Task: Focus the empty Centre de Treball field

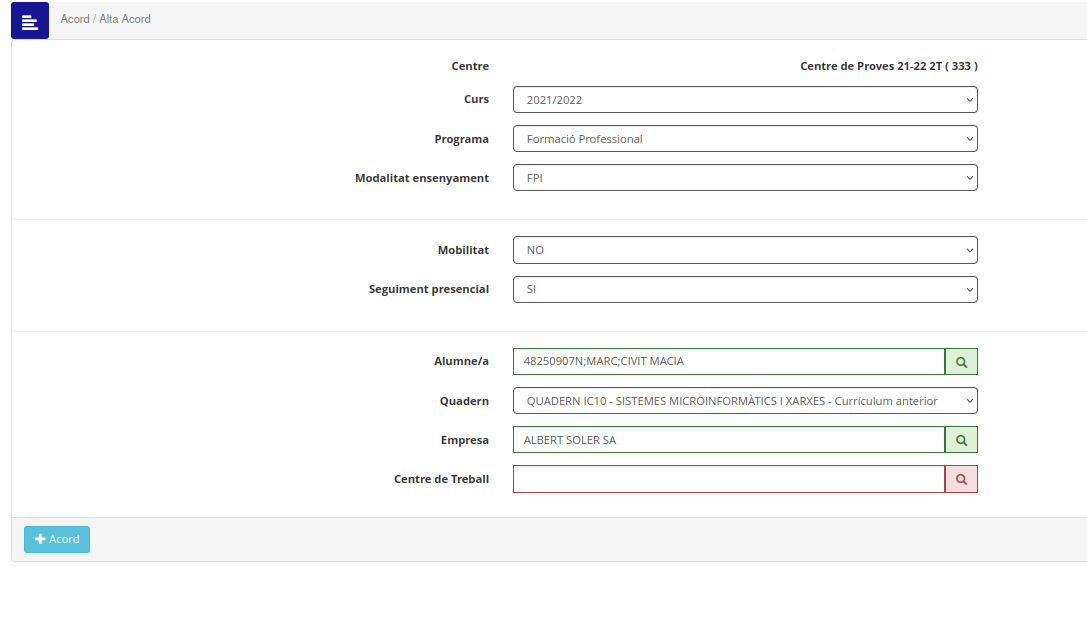Action: 729,480
